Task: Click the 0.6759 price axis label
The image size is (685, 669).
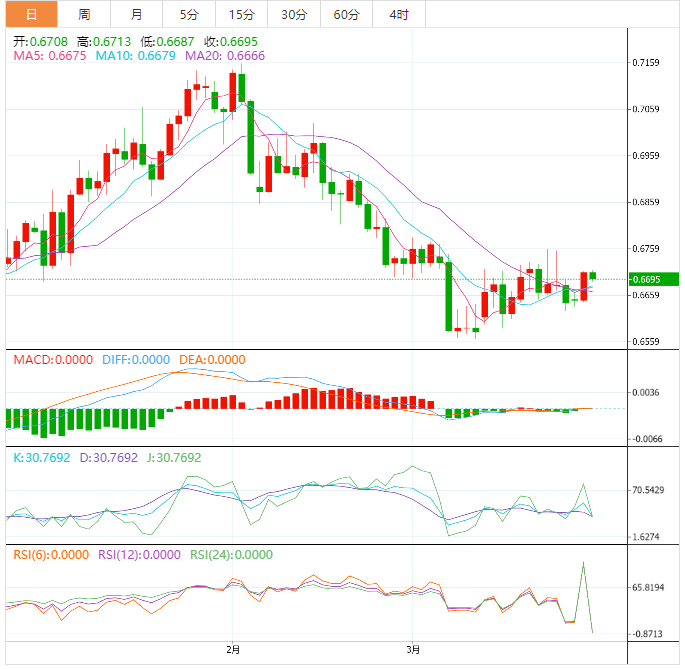Action: pos(646,249)
